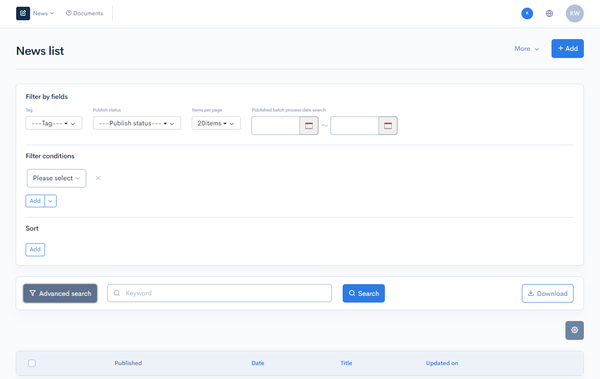The image size is (600, 379).
Task: Click the blue round notification icon
Action: (x=527, y=13)
